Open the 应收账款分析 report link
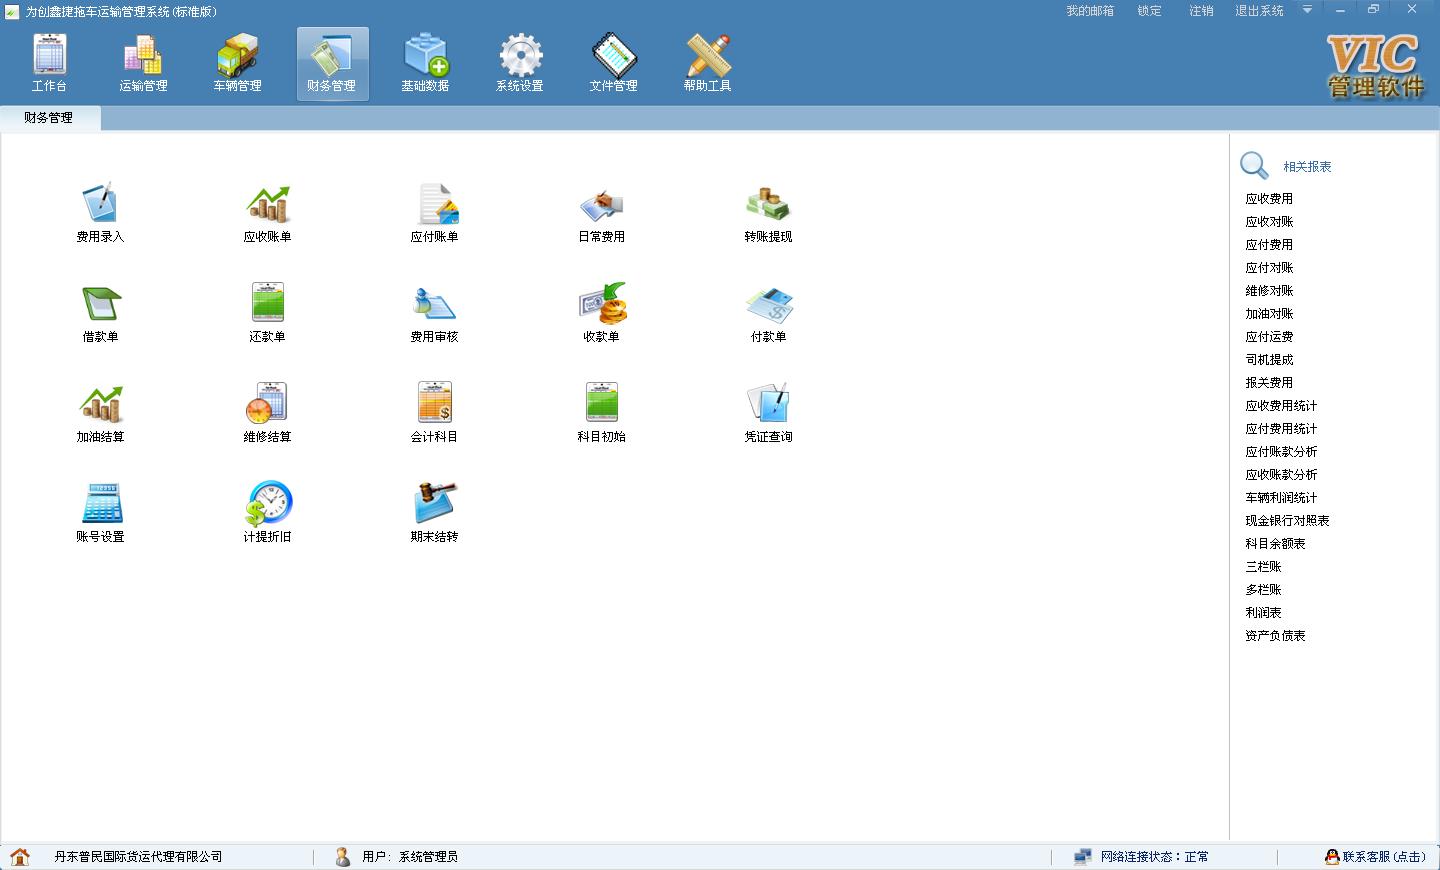This screenshot has height=870, width=1440. [x=1281, y=475]
